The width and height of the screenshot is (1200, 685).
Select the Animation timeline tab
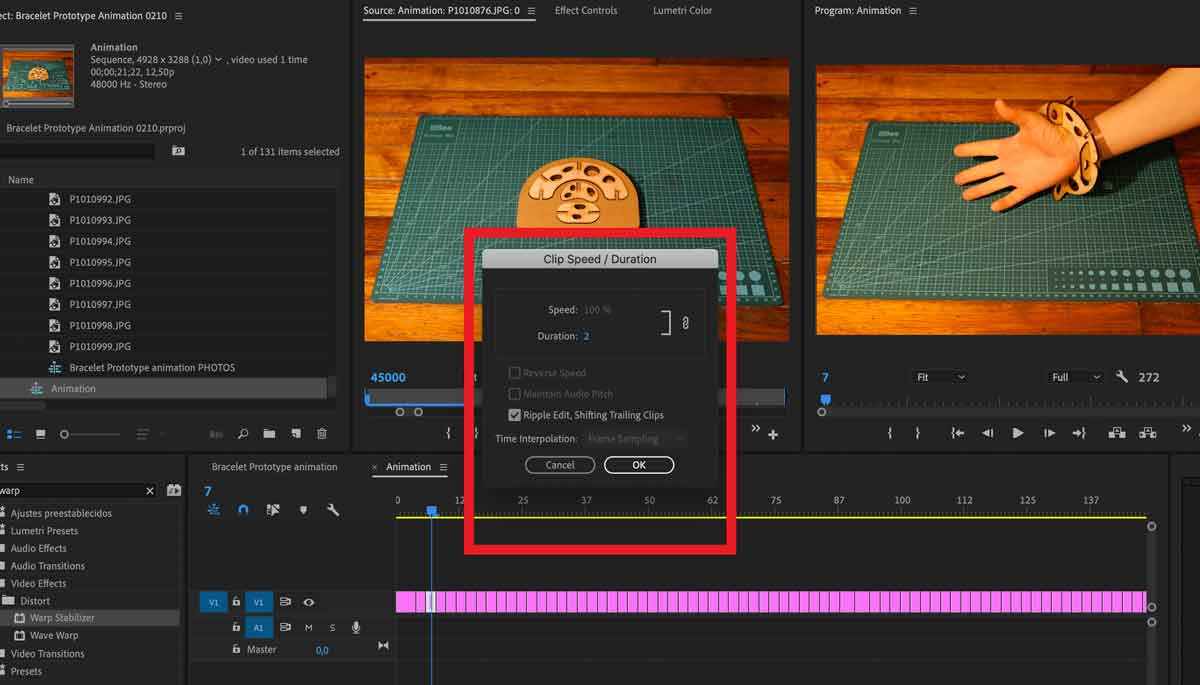(408, 467)
